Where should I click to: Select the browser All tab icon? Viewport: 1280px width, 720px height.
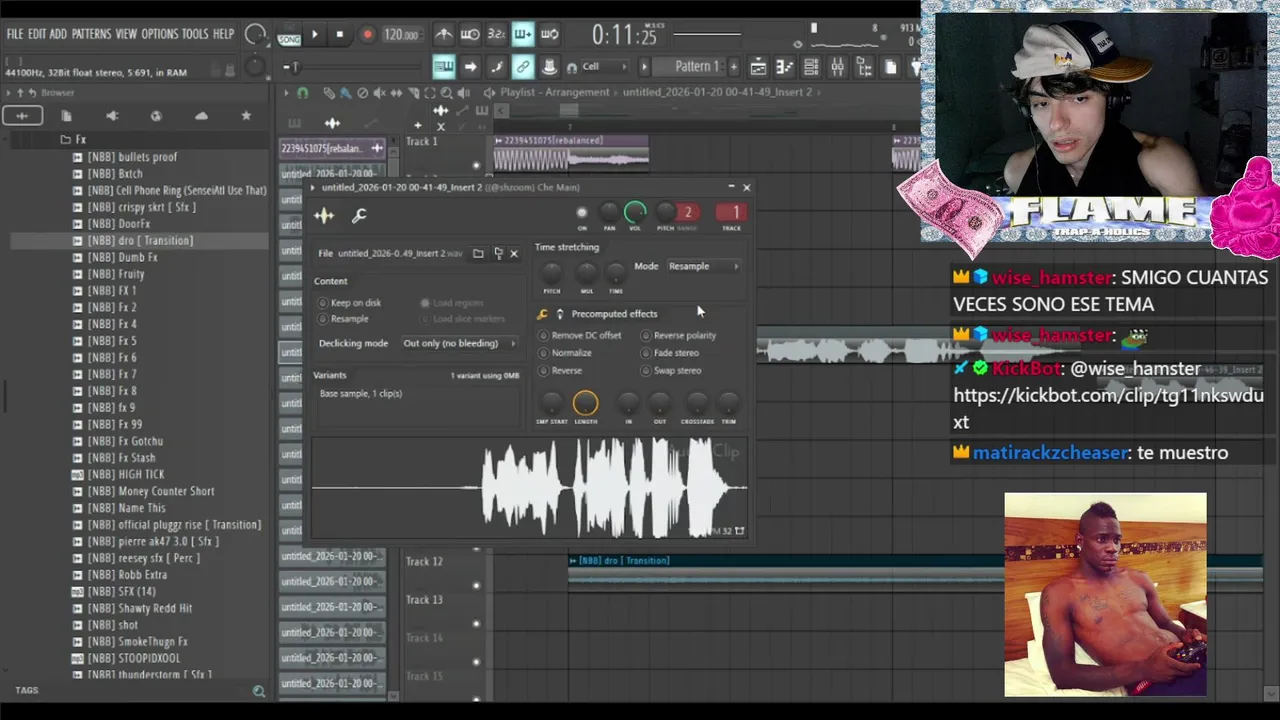click(x=22, y=116)
